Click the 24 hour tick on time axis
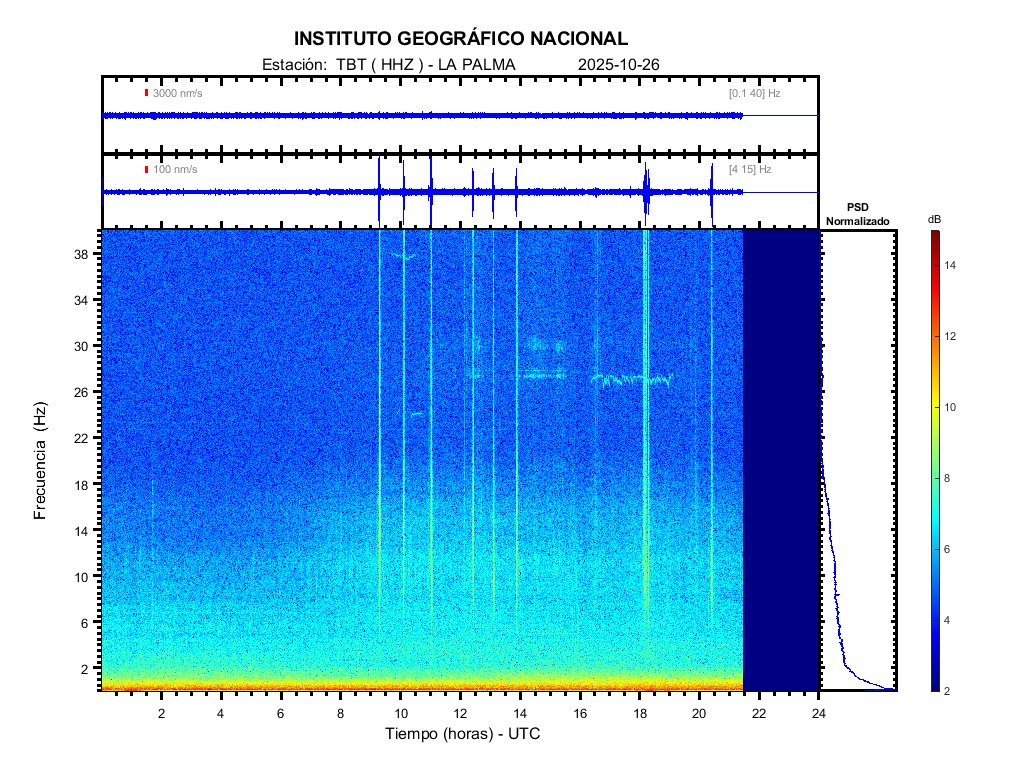Viewport: 1024px width, 768px height. (x=818, y=711)
